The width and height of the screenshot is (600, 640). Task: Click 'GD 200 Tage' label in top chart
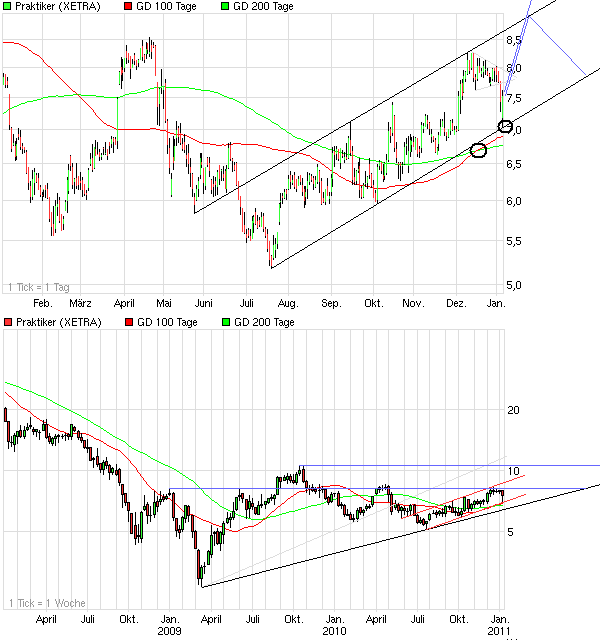point(263,7)
